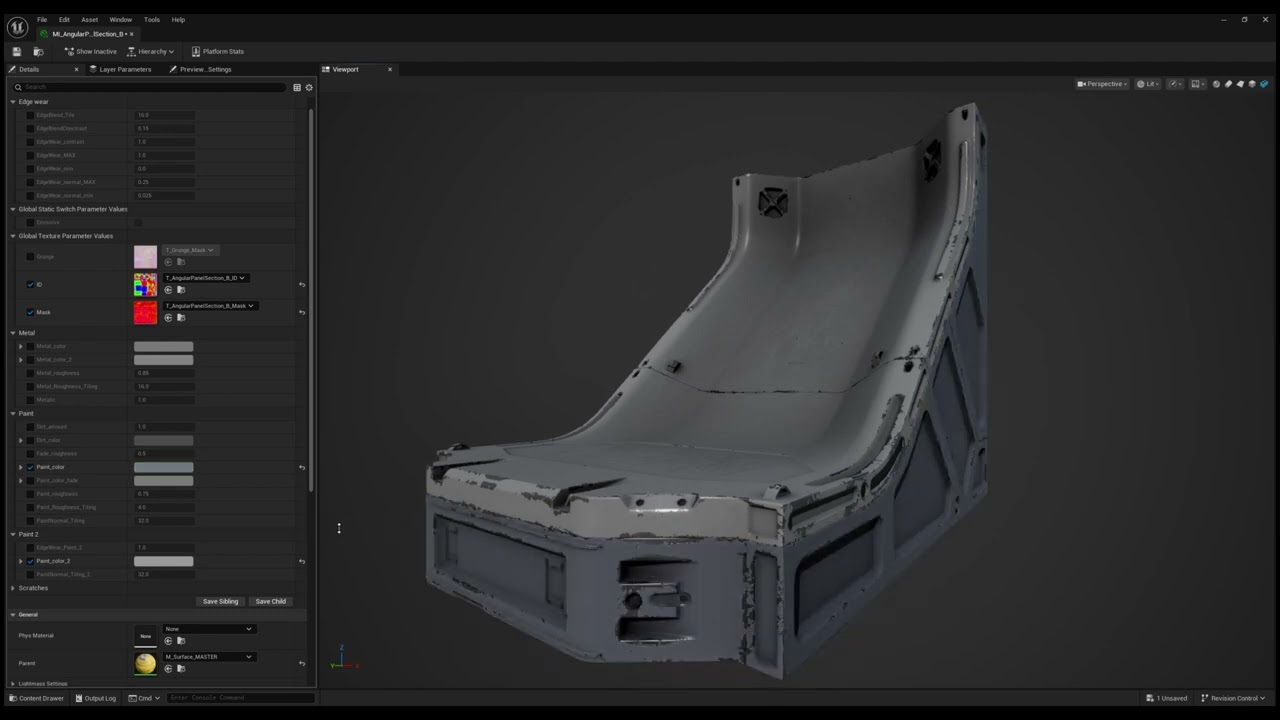This screenshot has width=1280, height=720.
Task: Collapse Global Texture Parameter Values section
Action: click(13, 236)
